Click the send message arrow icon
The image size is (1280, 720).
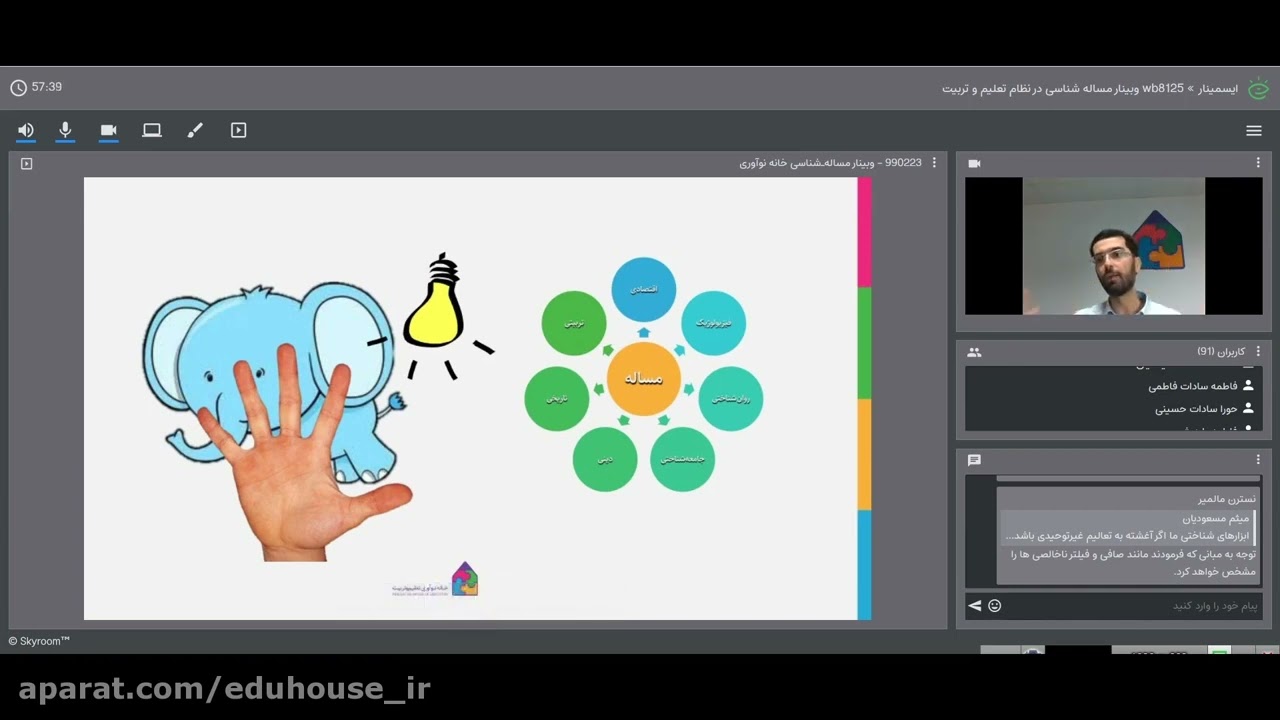[x=975, y=605]
